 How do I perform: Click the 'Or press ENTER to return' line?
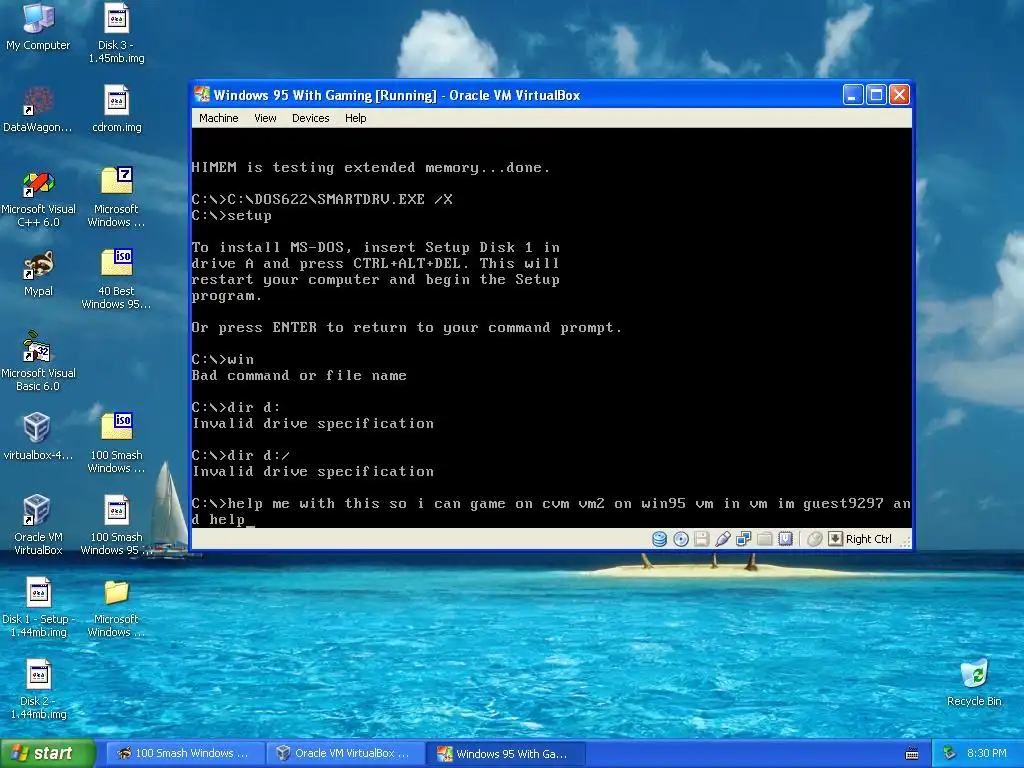coord(408,328)
